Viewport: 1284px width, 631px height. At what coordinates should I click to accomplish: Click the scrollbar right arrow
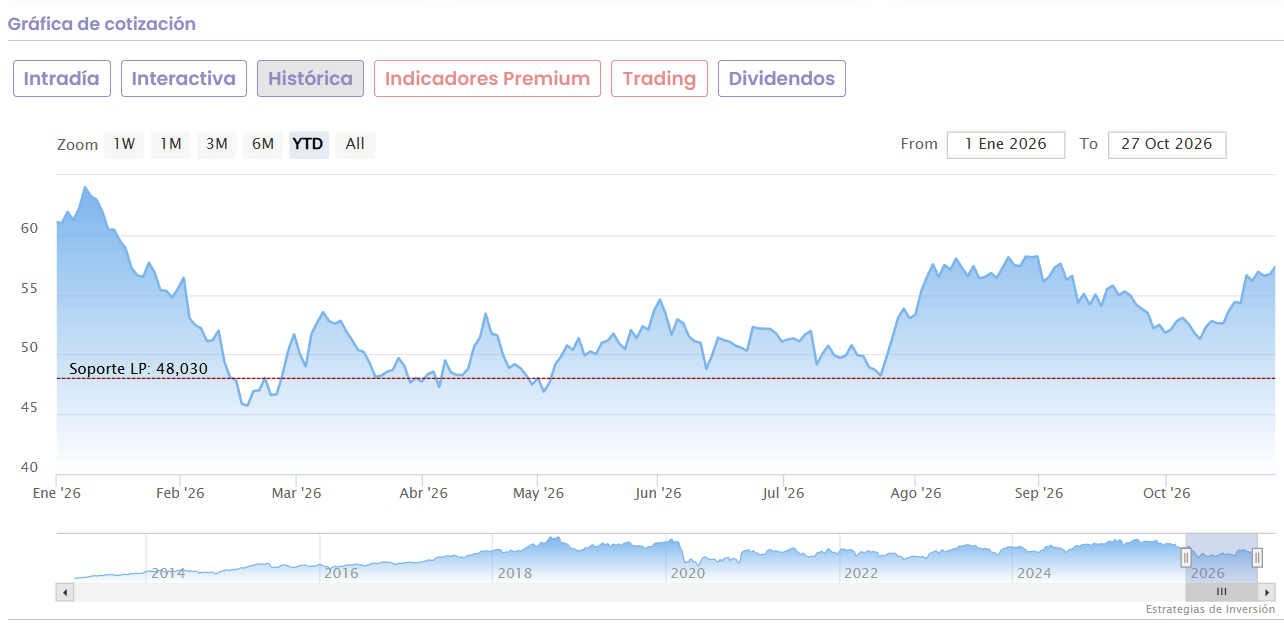coord(1267,592)
